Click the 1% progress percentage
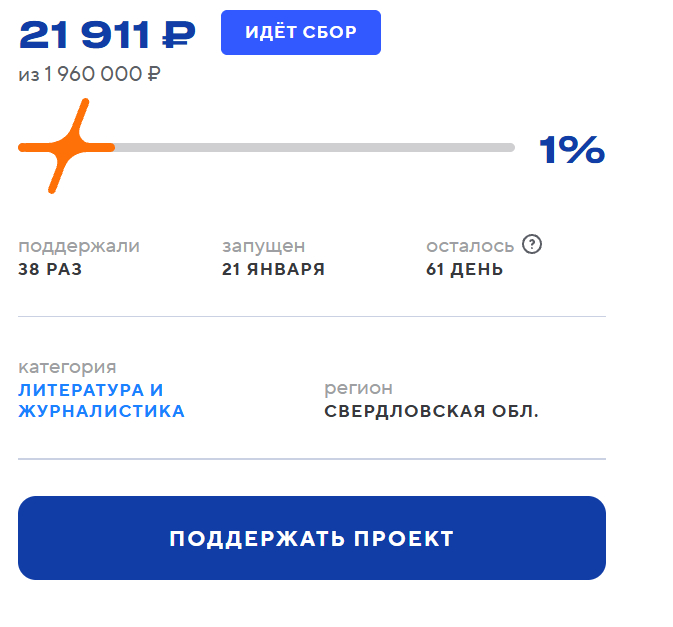 572,150
